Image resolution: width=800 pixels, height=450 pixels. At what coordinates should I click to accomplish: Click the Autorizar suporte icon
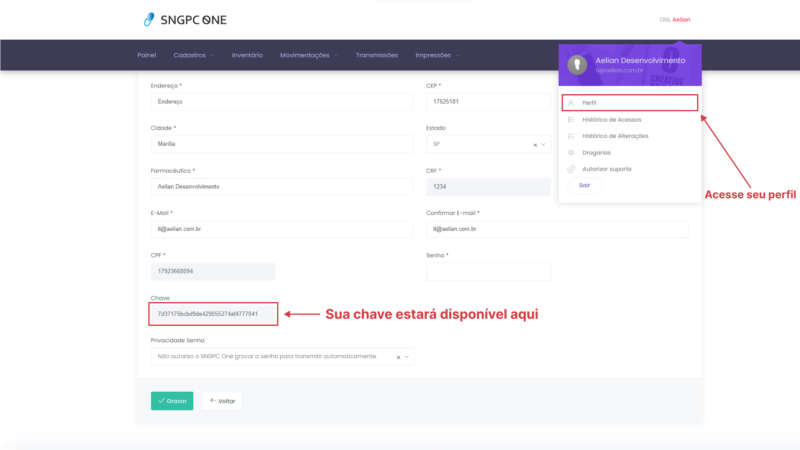point(570,169)
